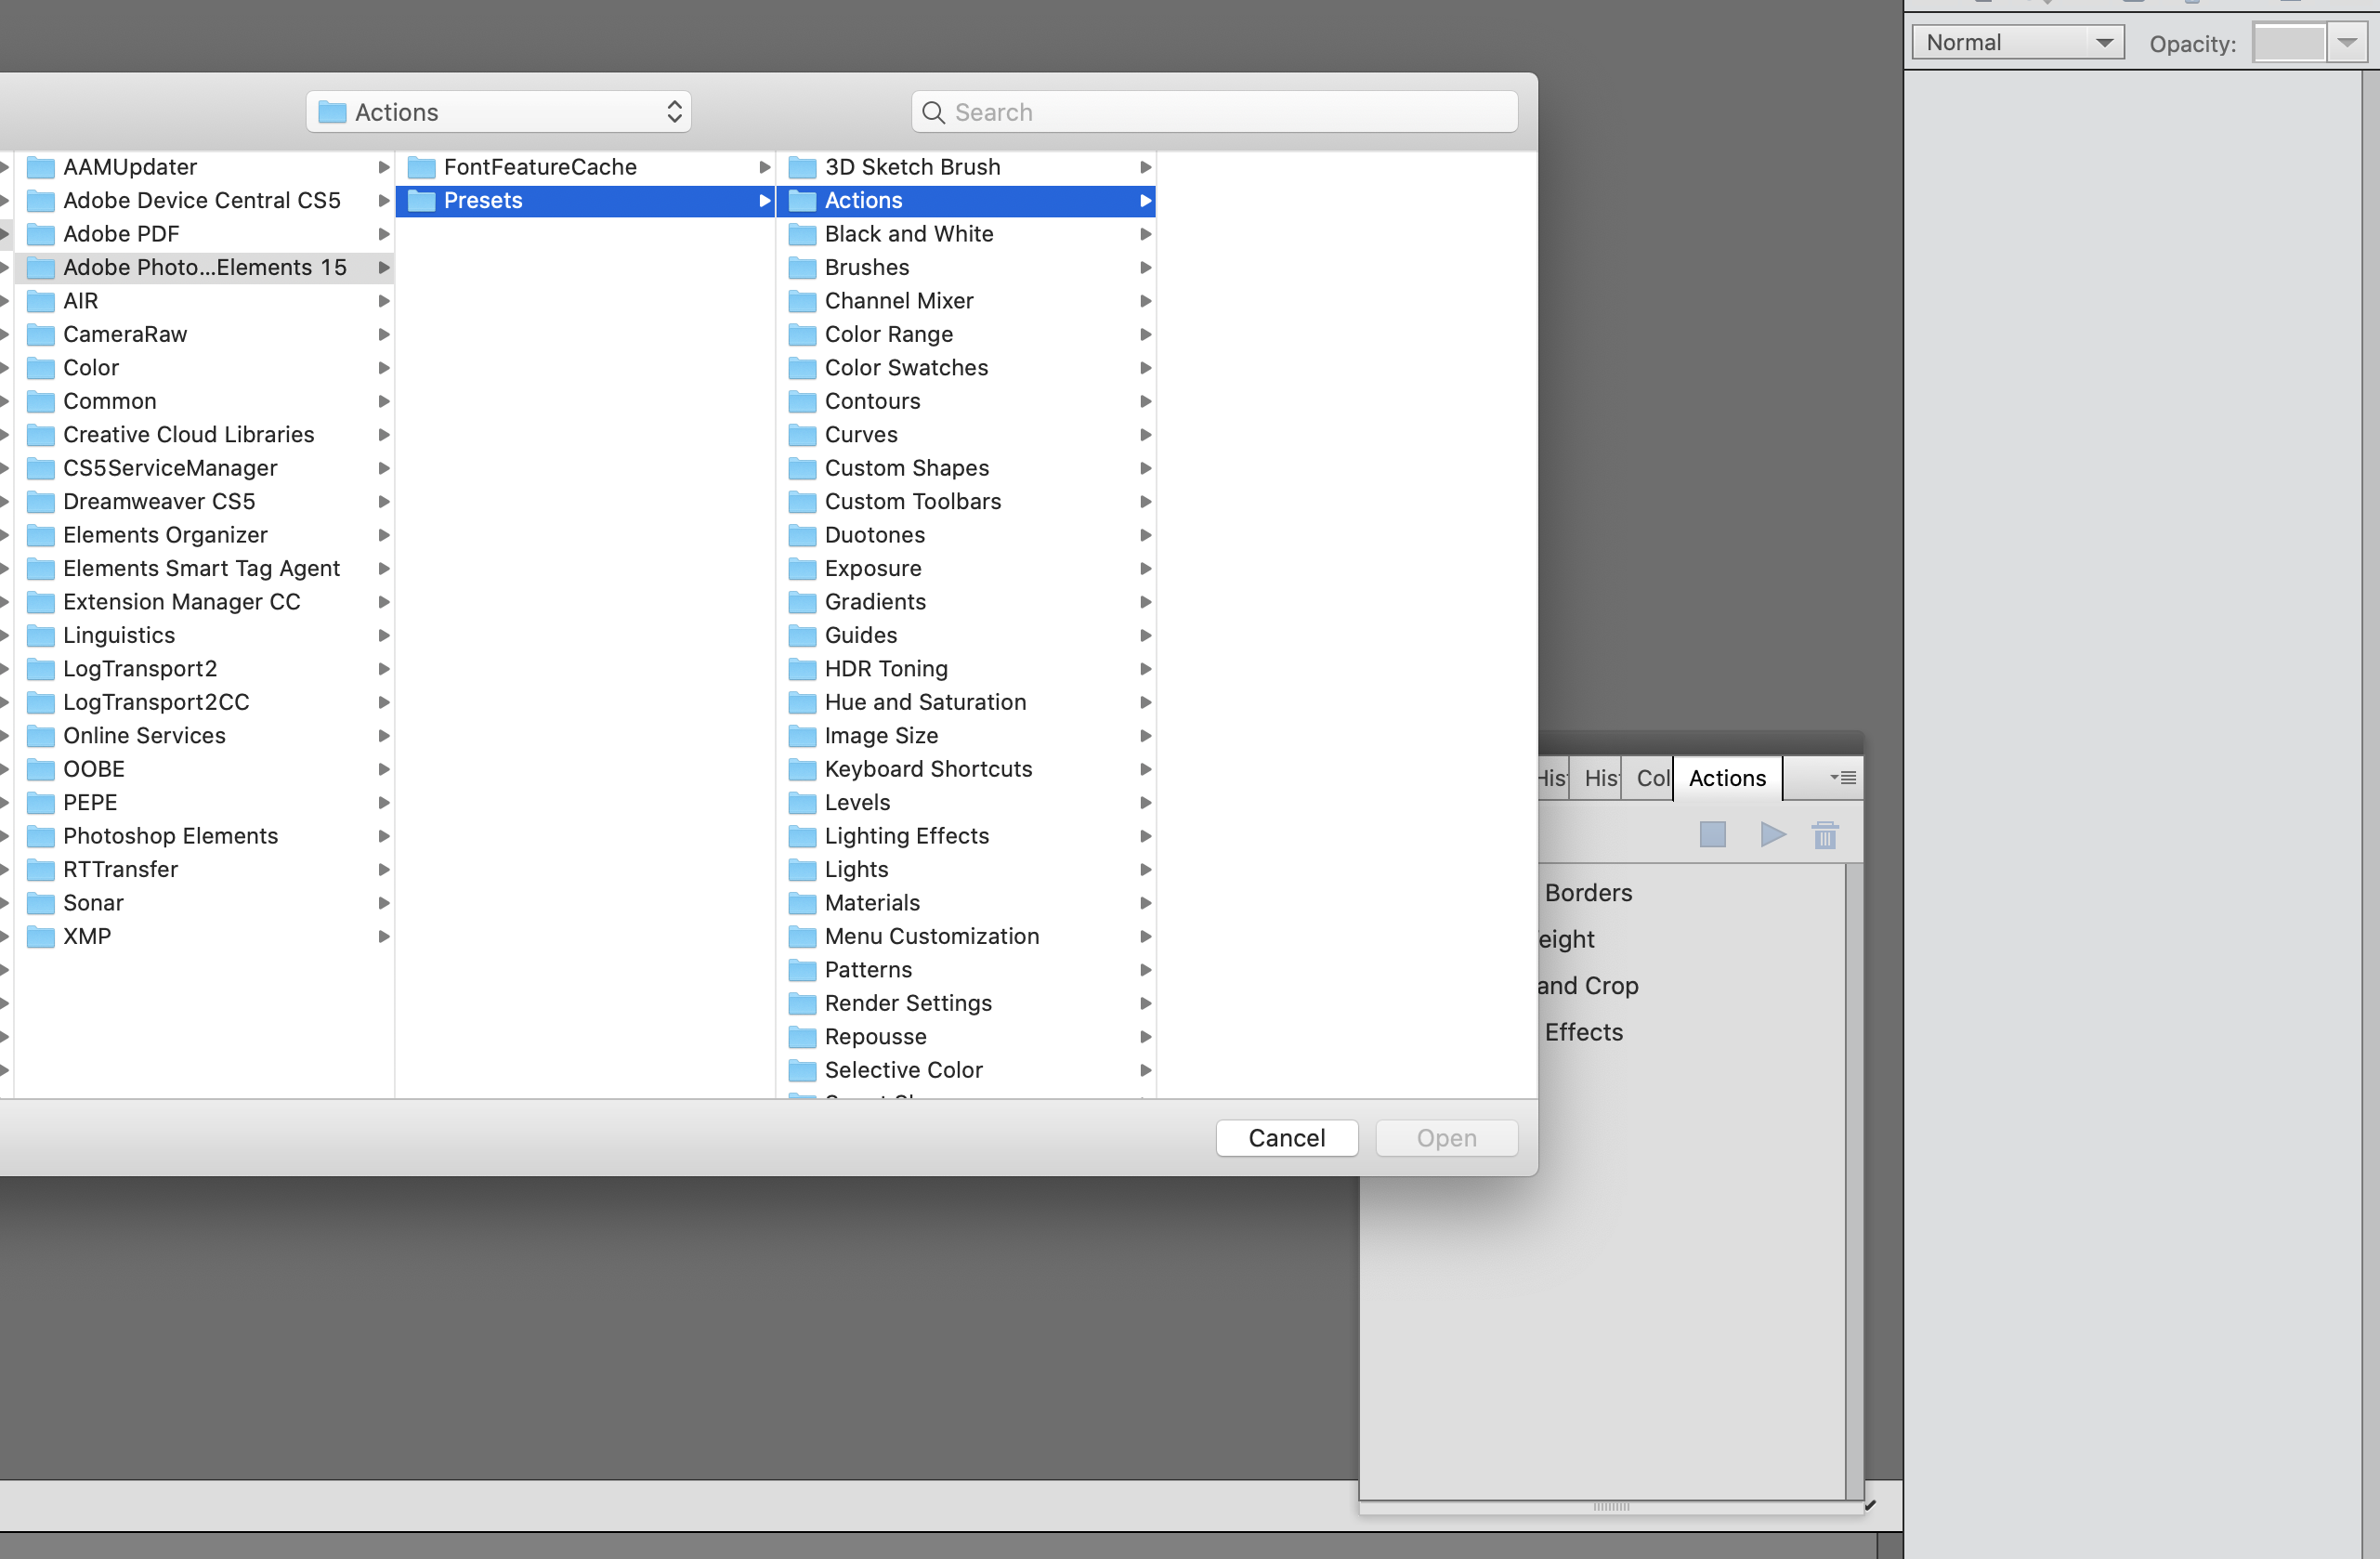
Task: Delete an action with the trash icon
Action: pos(1826,835)
